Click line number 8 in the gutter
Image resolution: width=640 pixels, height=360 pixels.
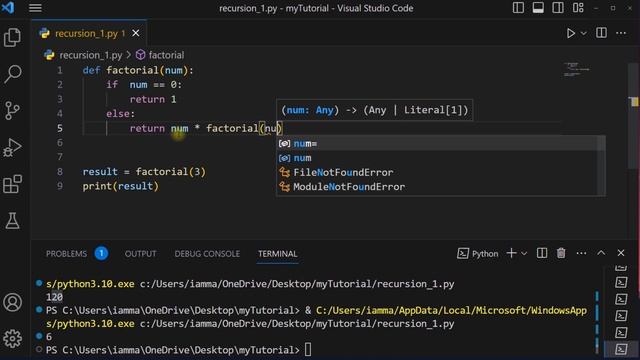(60, 171)
